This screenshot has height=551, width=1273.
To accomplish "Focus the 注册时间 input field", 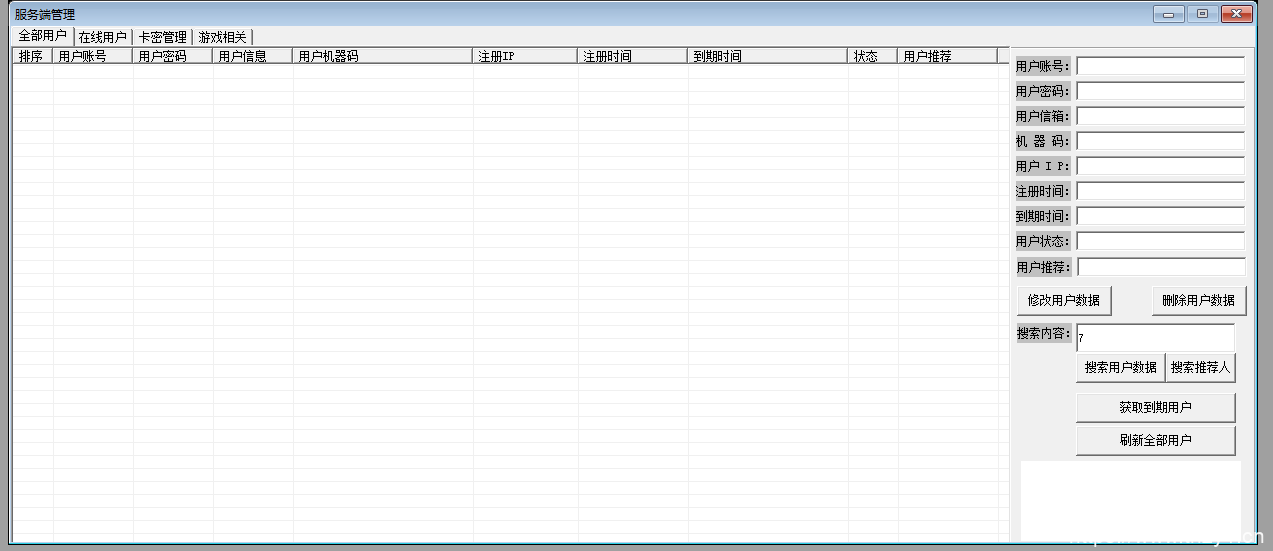I will point(1160,191).
